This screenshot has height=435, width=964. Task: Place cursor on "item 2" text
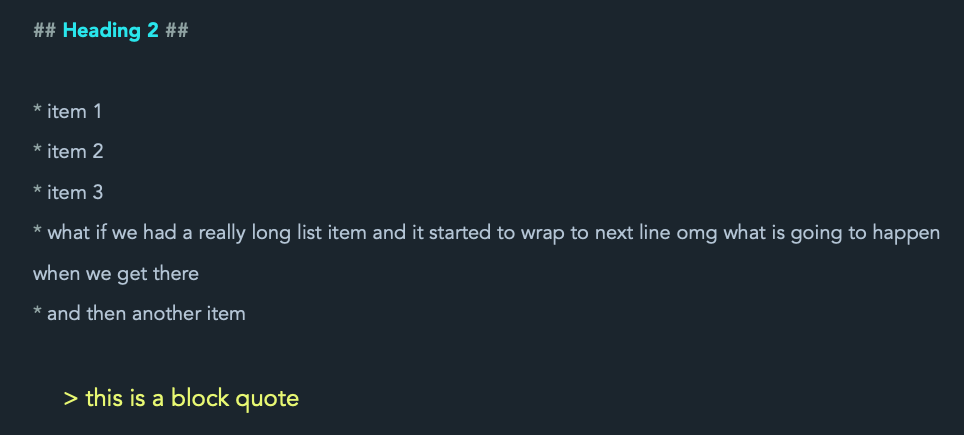coord(75,152)
